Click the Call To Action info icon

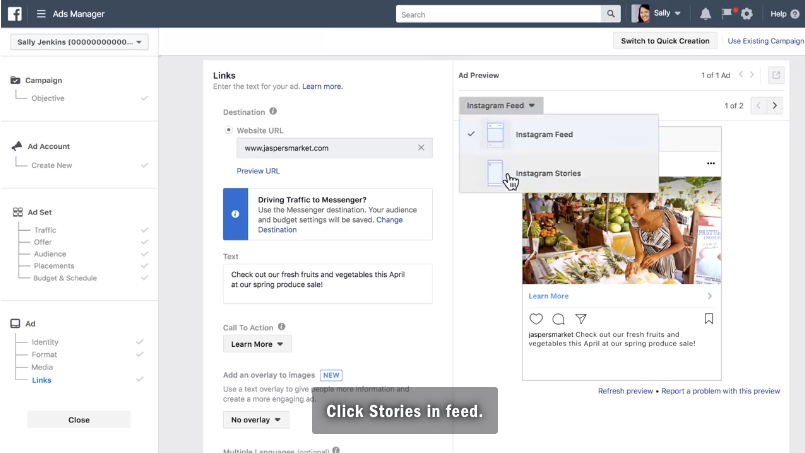pyautogui.click(x=281, y=327)
